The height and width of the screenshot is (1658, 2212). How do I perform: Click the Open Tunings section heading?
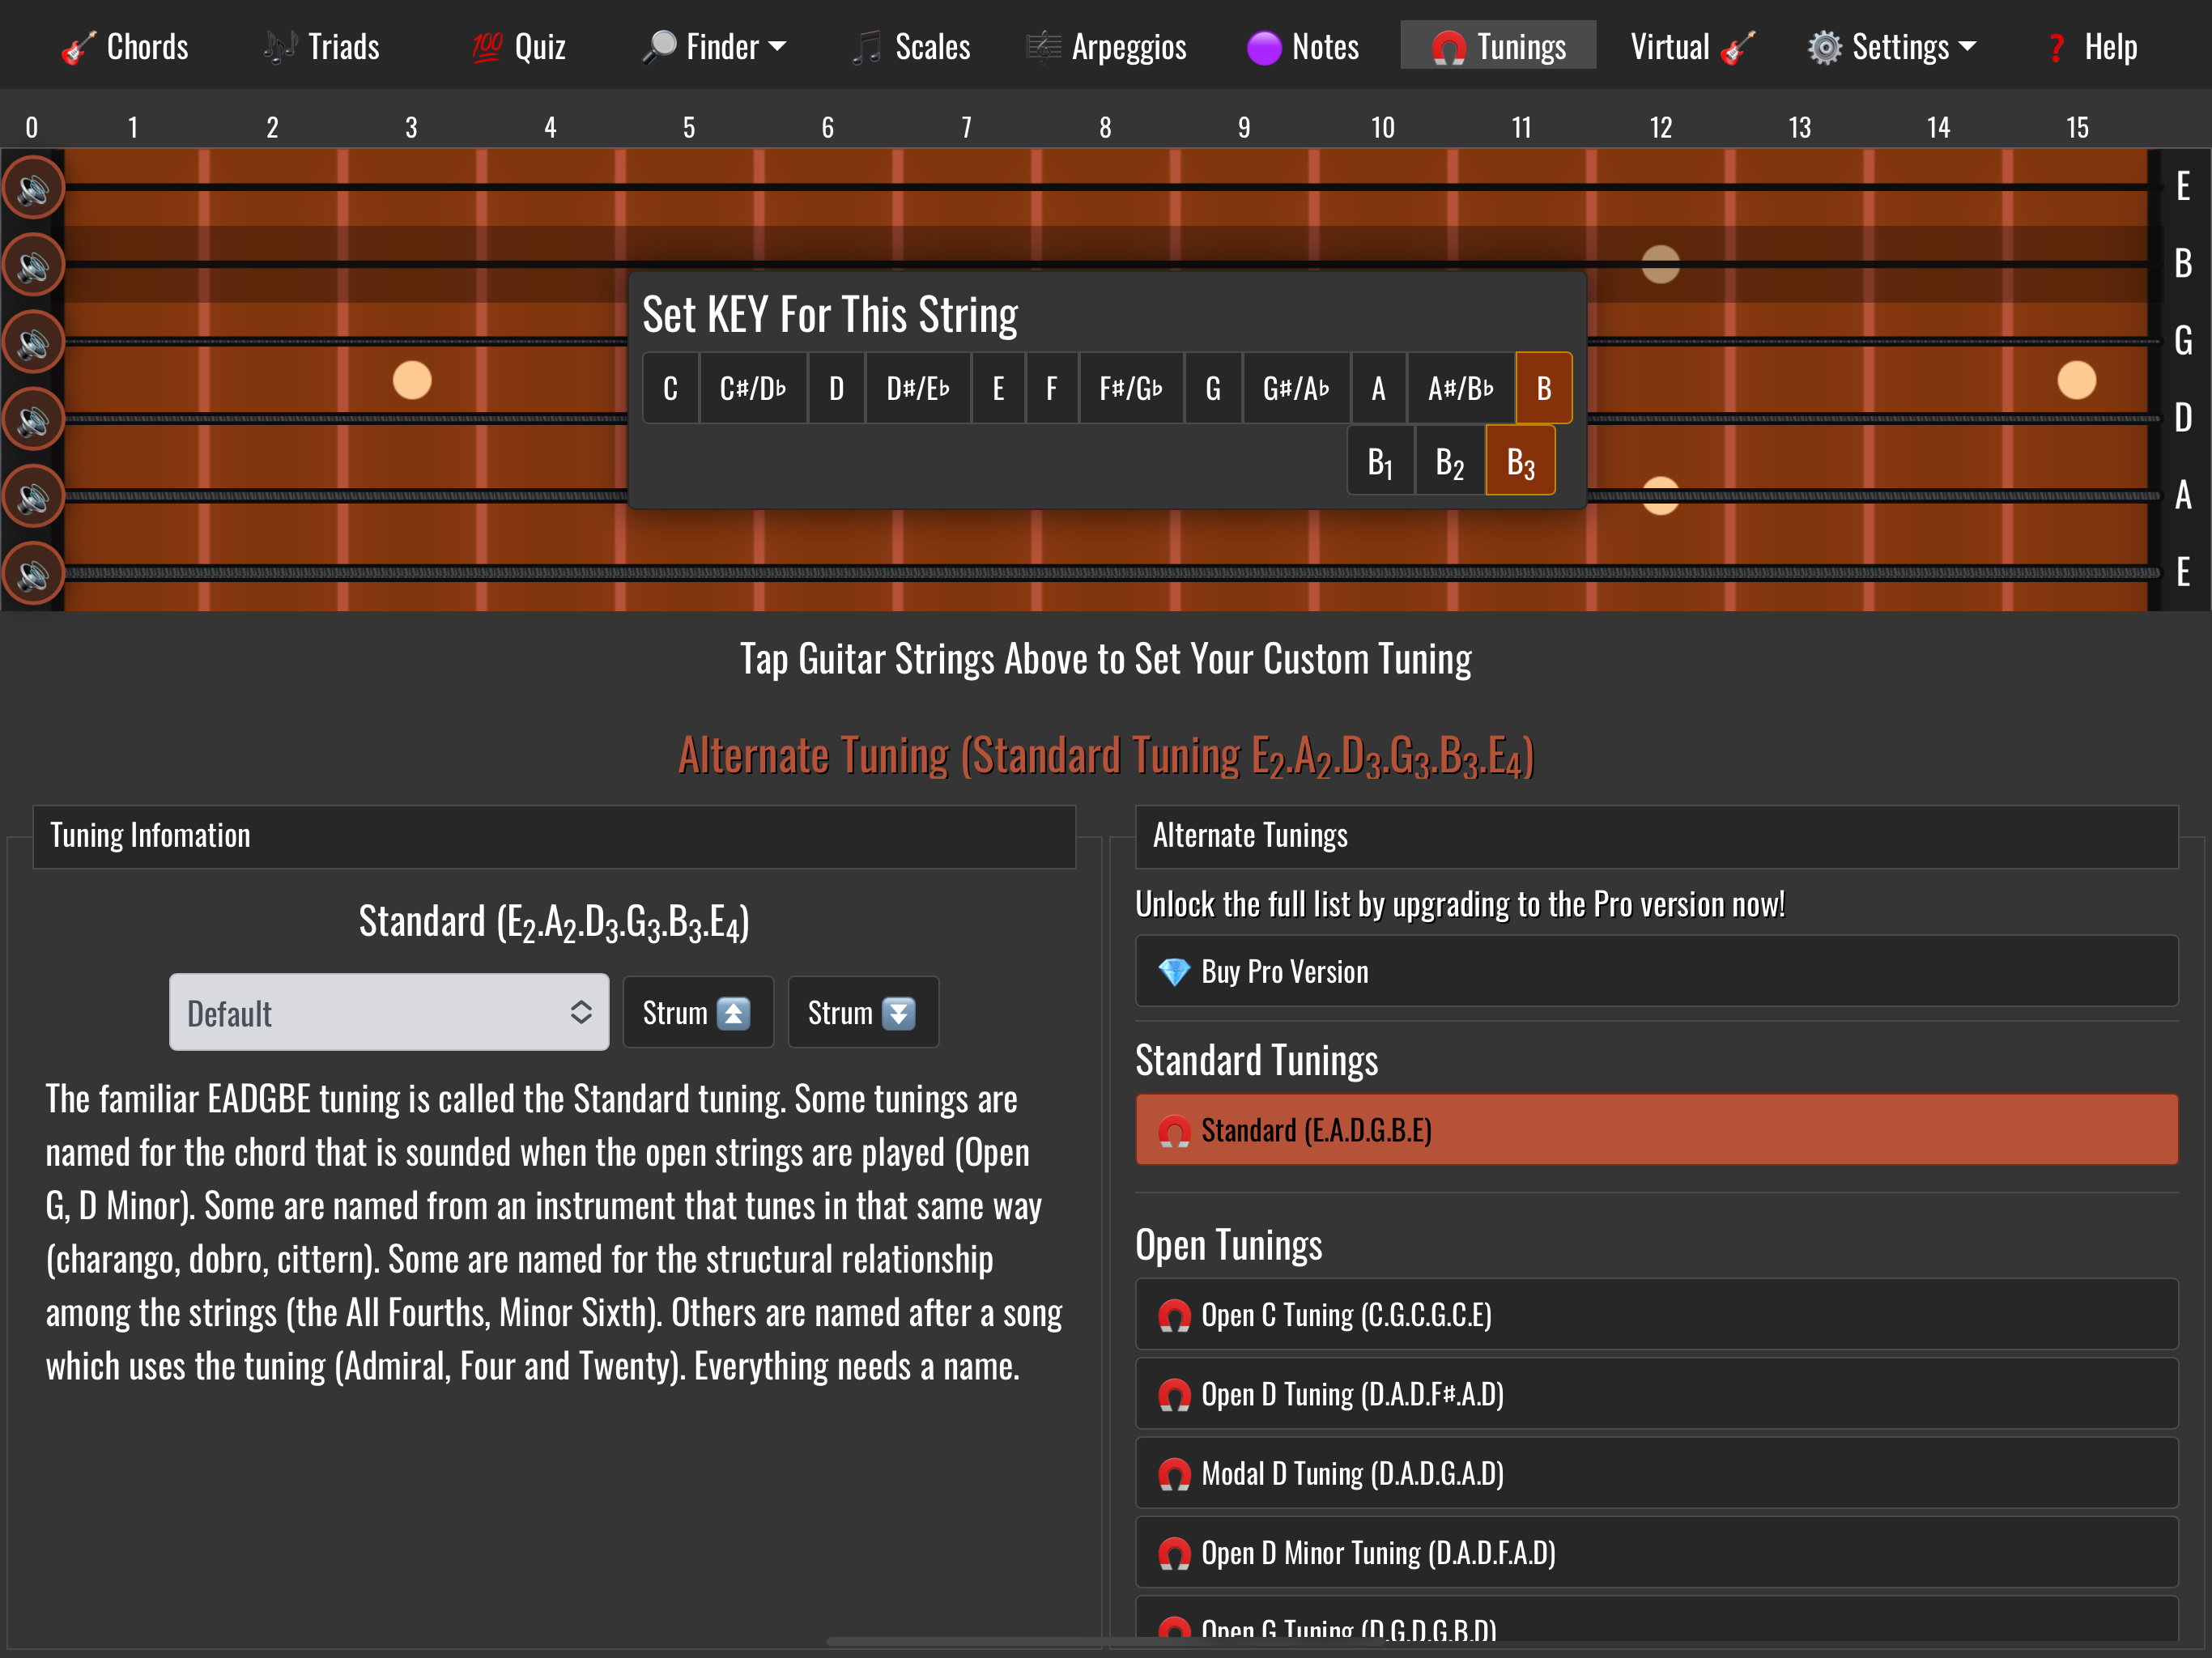click(1229, 1245)
